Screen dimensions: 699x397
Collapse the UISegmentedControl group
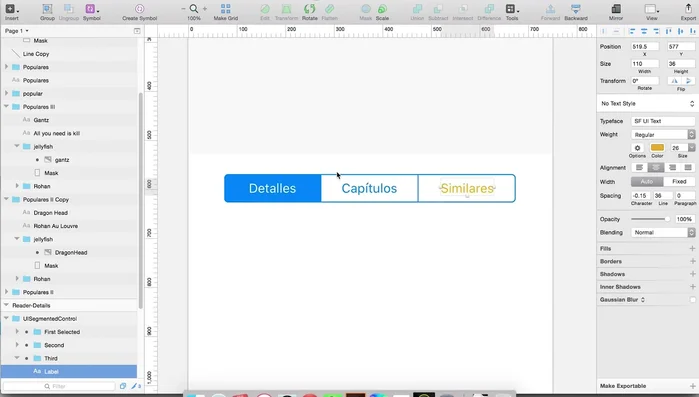coord(6,319)
